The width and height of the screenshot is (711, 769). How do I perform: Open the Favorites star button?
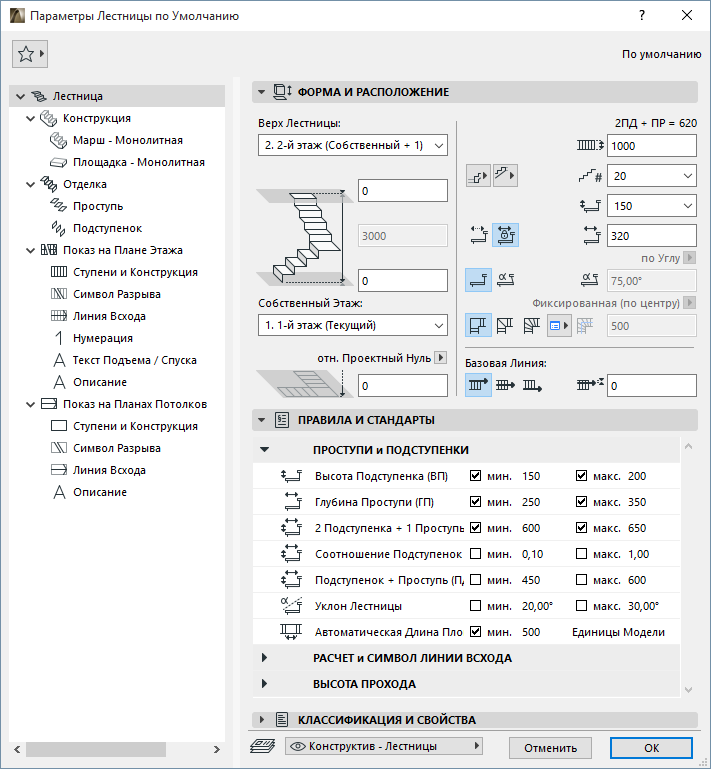[29, 54]
